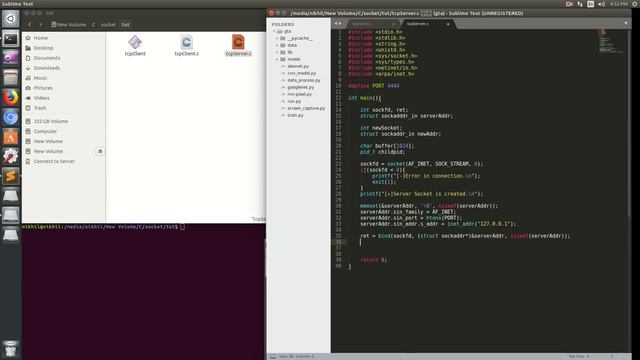Open alexnet.py in Sublime sidebar
This screenshot has width=640, height=360.
pyautogui.click(x=298, y=66)
